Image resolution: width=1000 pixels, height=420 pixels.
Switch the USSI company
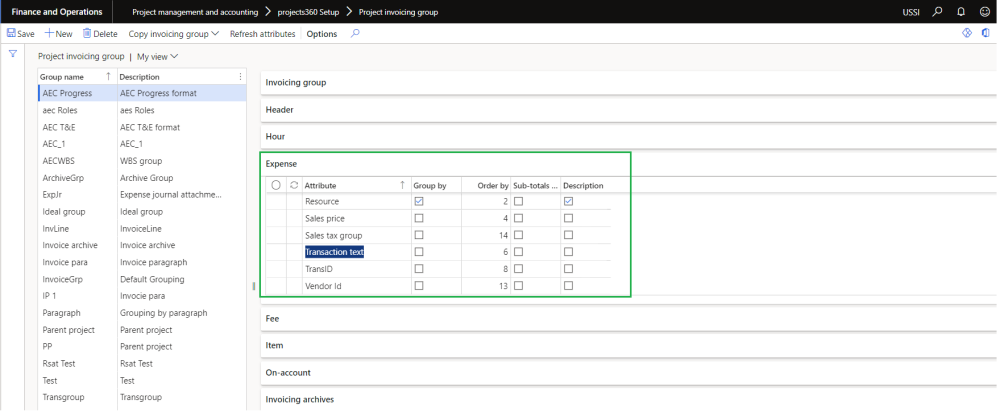tap(911, 12)
